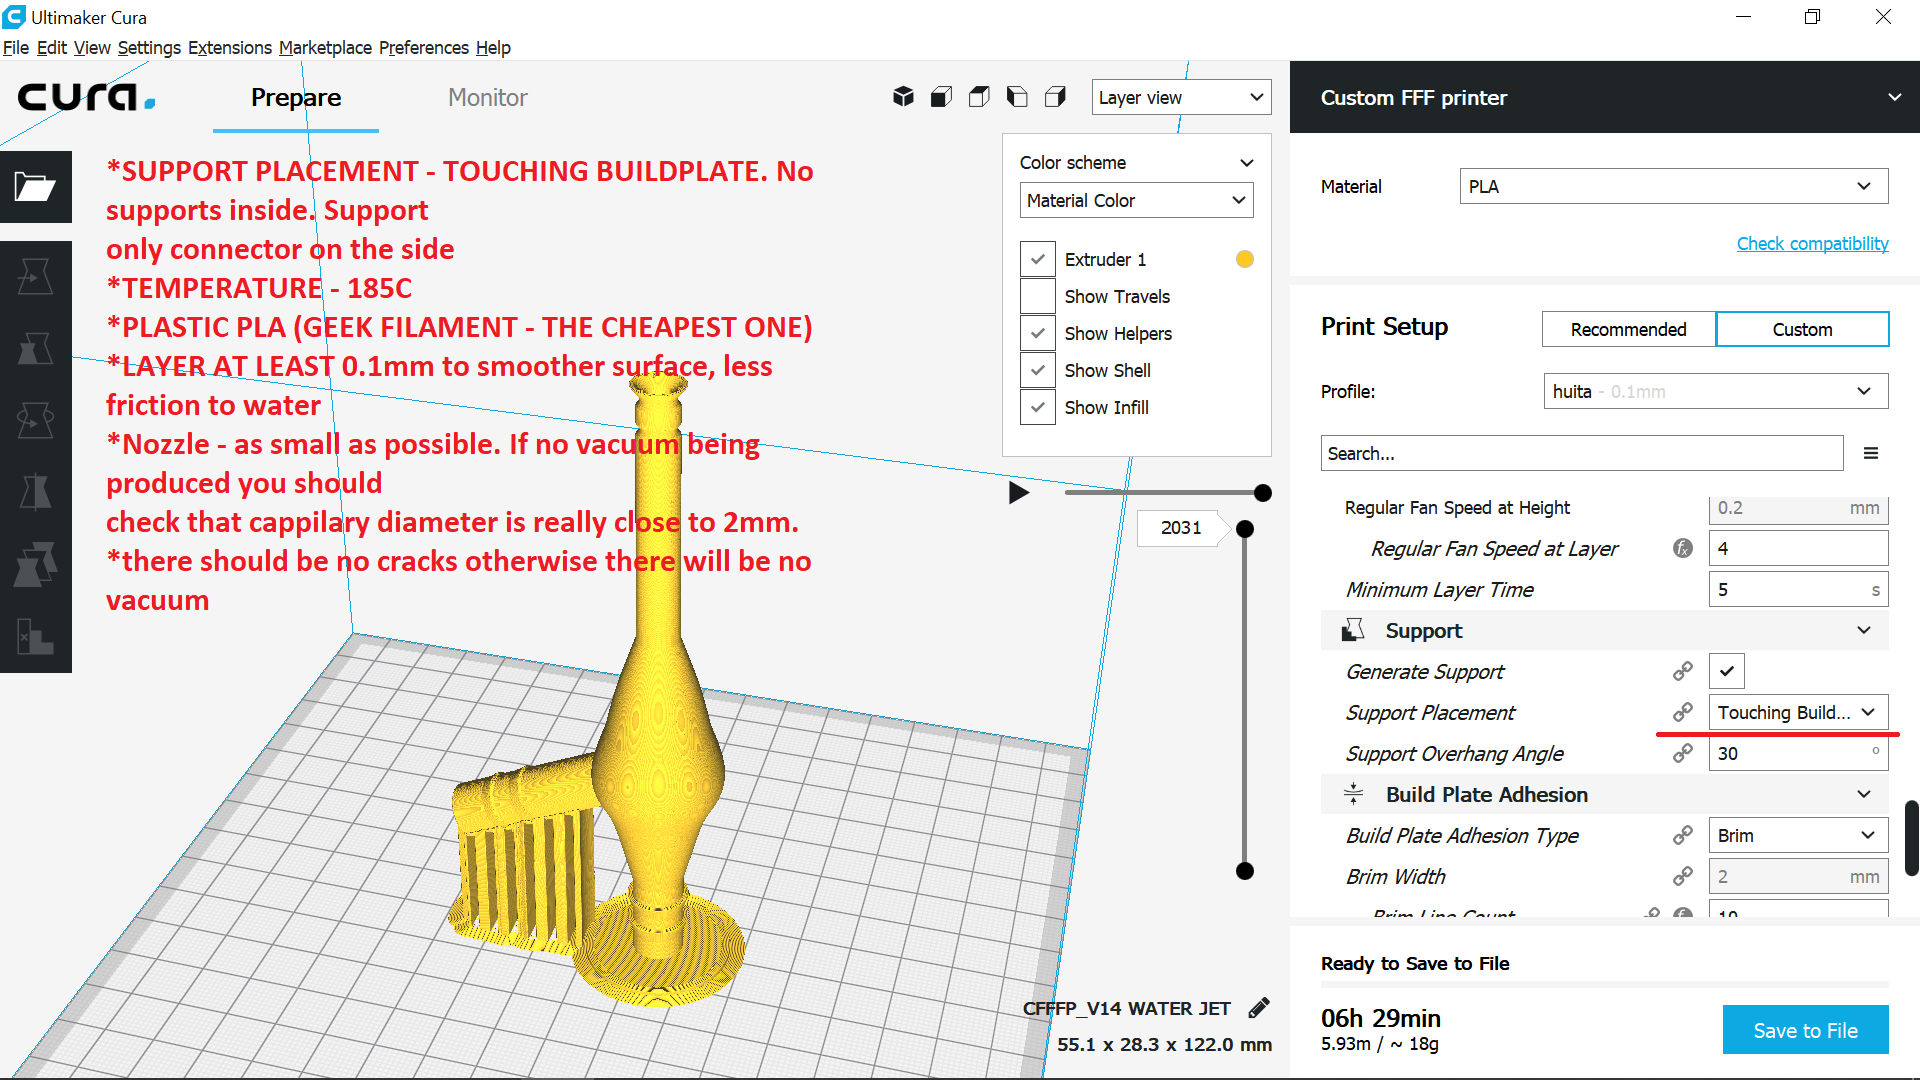Select Recommended print setup mode
1920x1080 pixels.
pos(1629,329)
